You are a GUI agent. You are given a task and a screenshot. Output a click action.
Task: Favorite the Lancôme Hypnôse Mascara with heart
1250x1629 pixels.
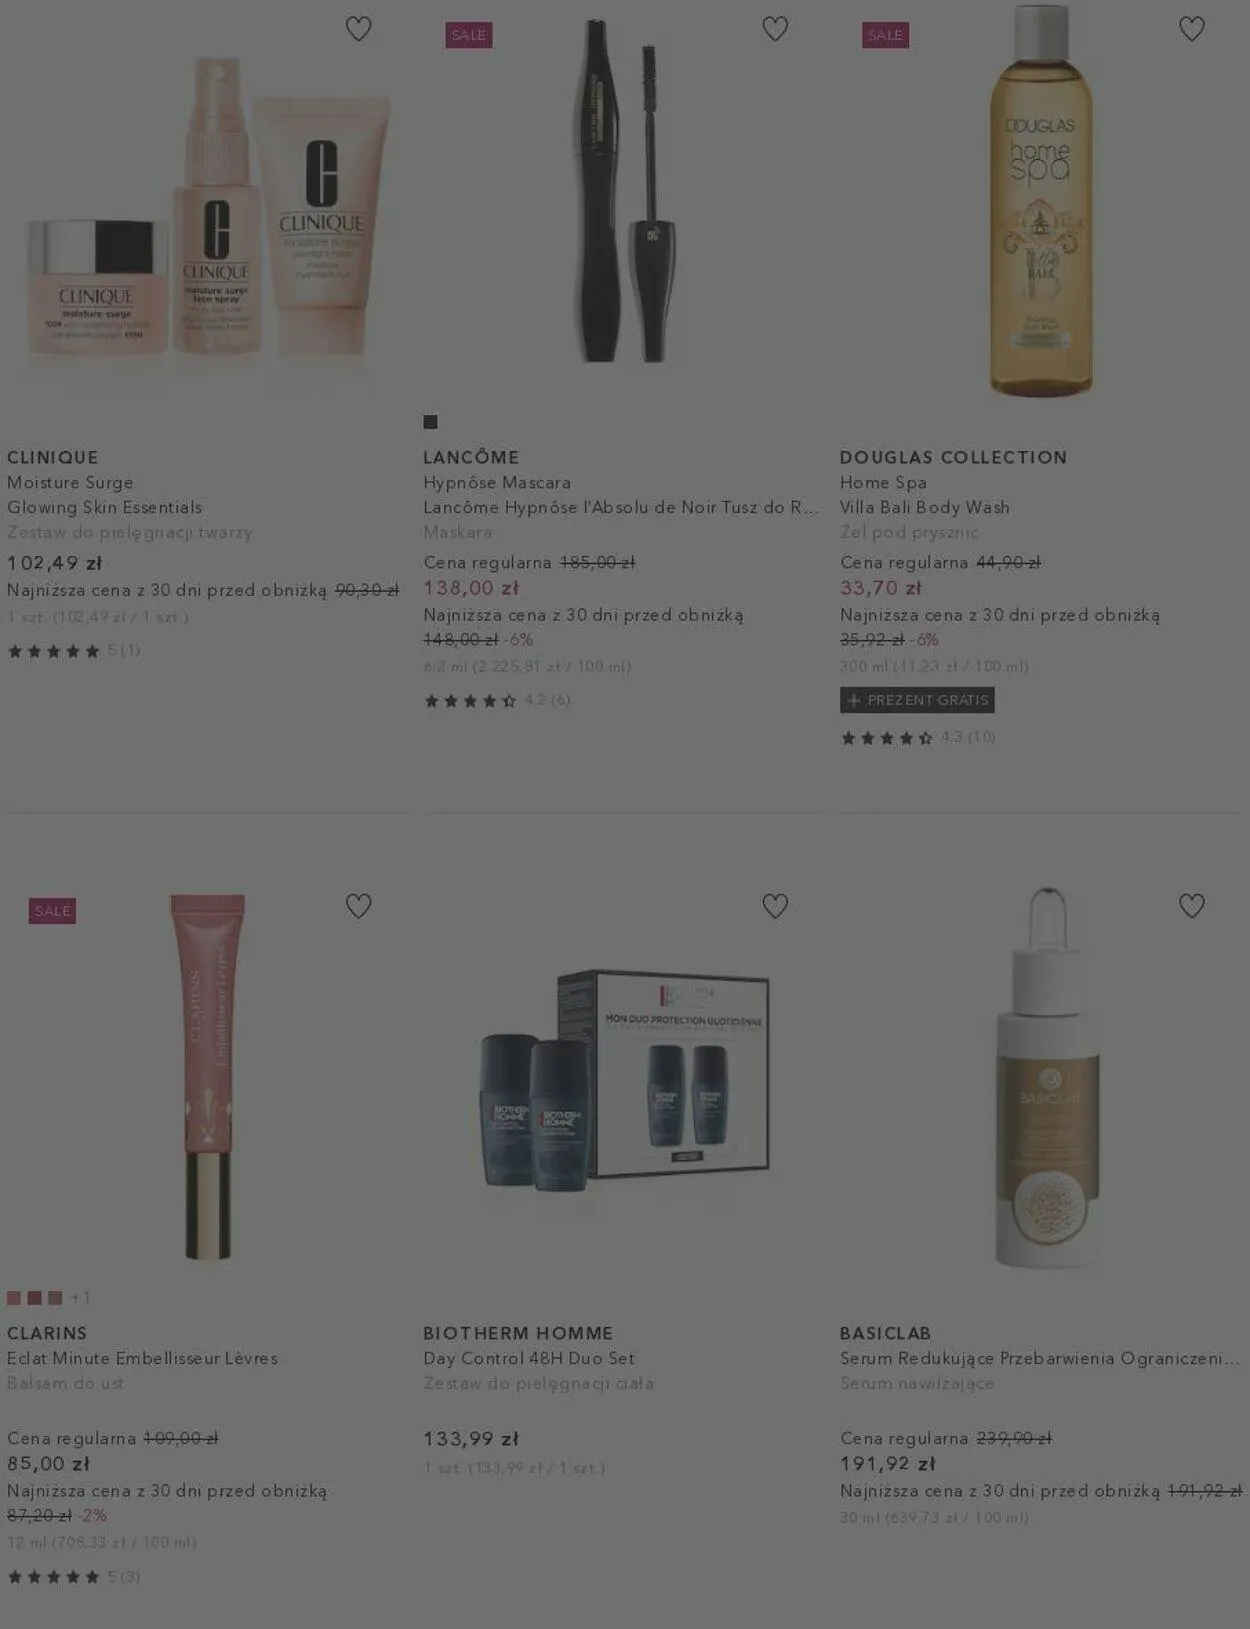pyautogui.click(x=775, y=29)
